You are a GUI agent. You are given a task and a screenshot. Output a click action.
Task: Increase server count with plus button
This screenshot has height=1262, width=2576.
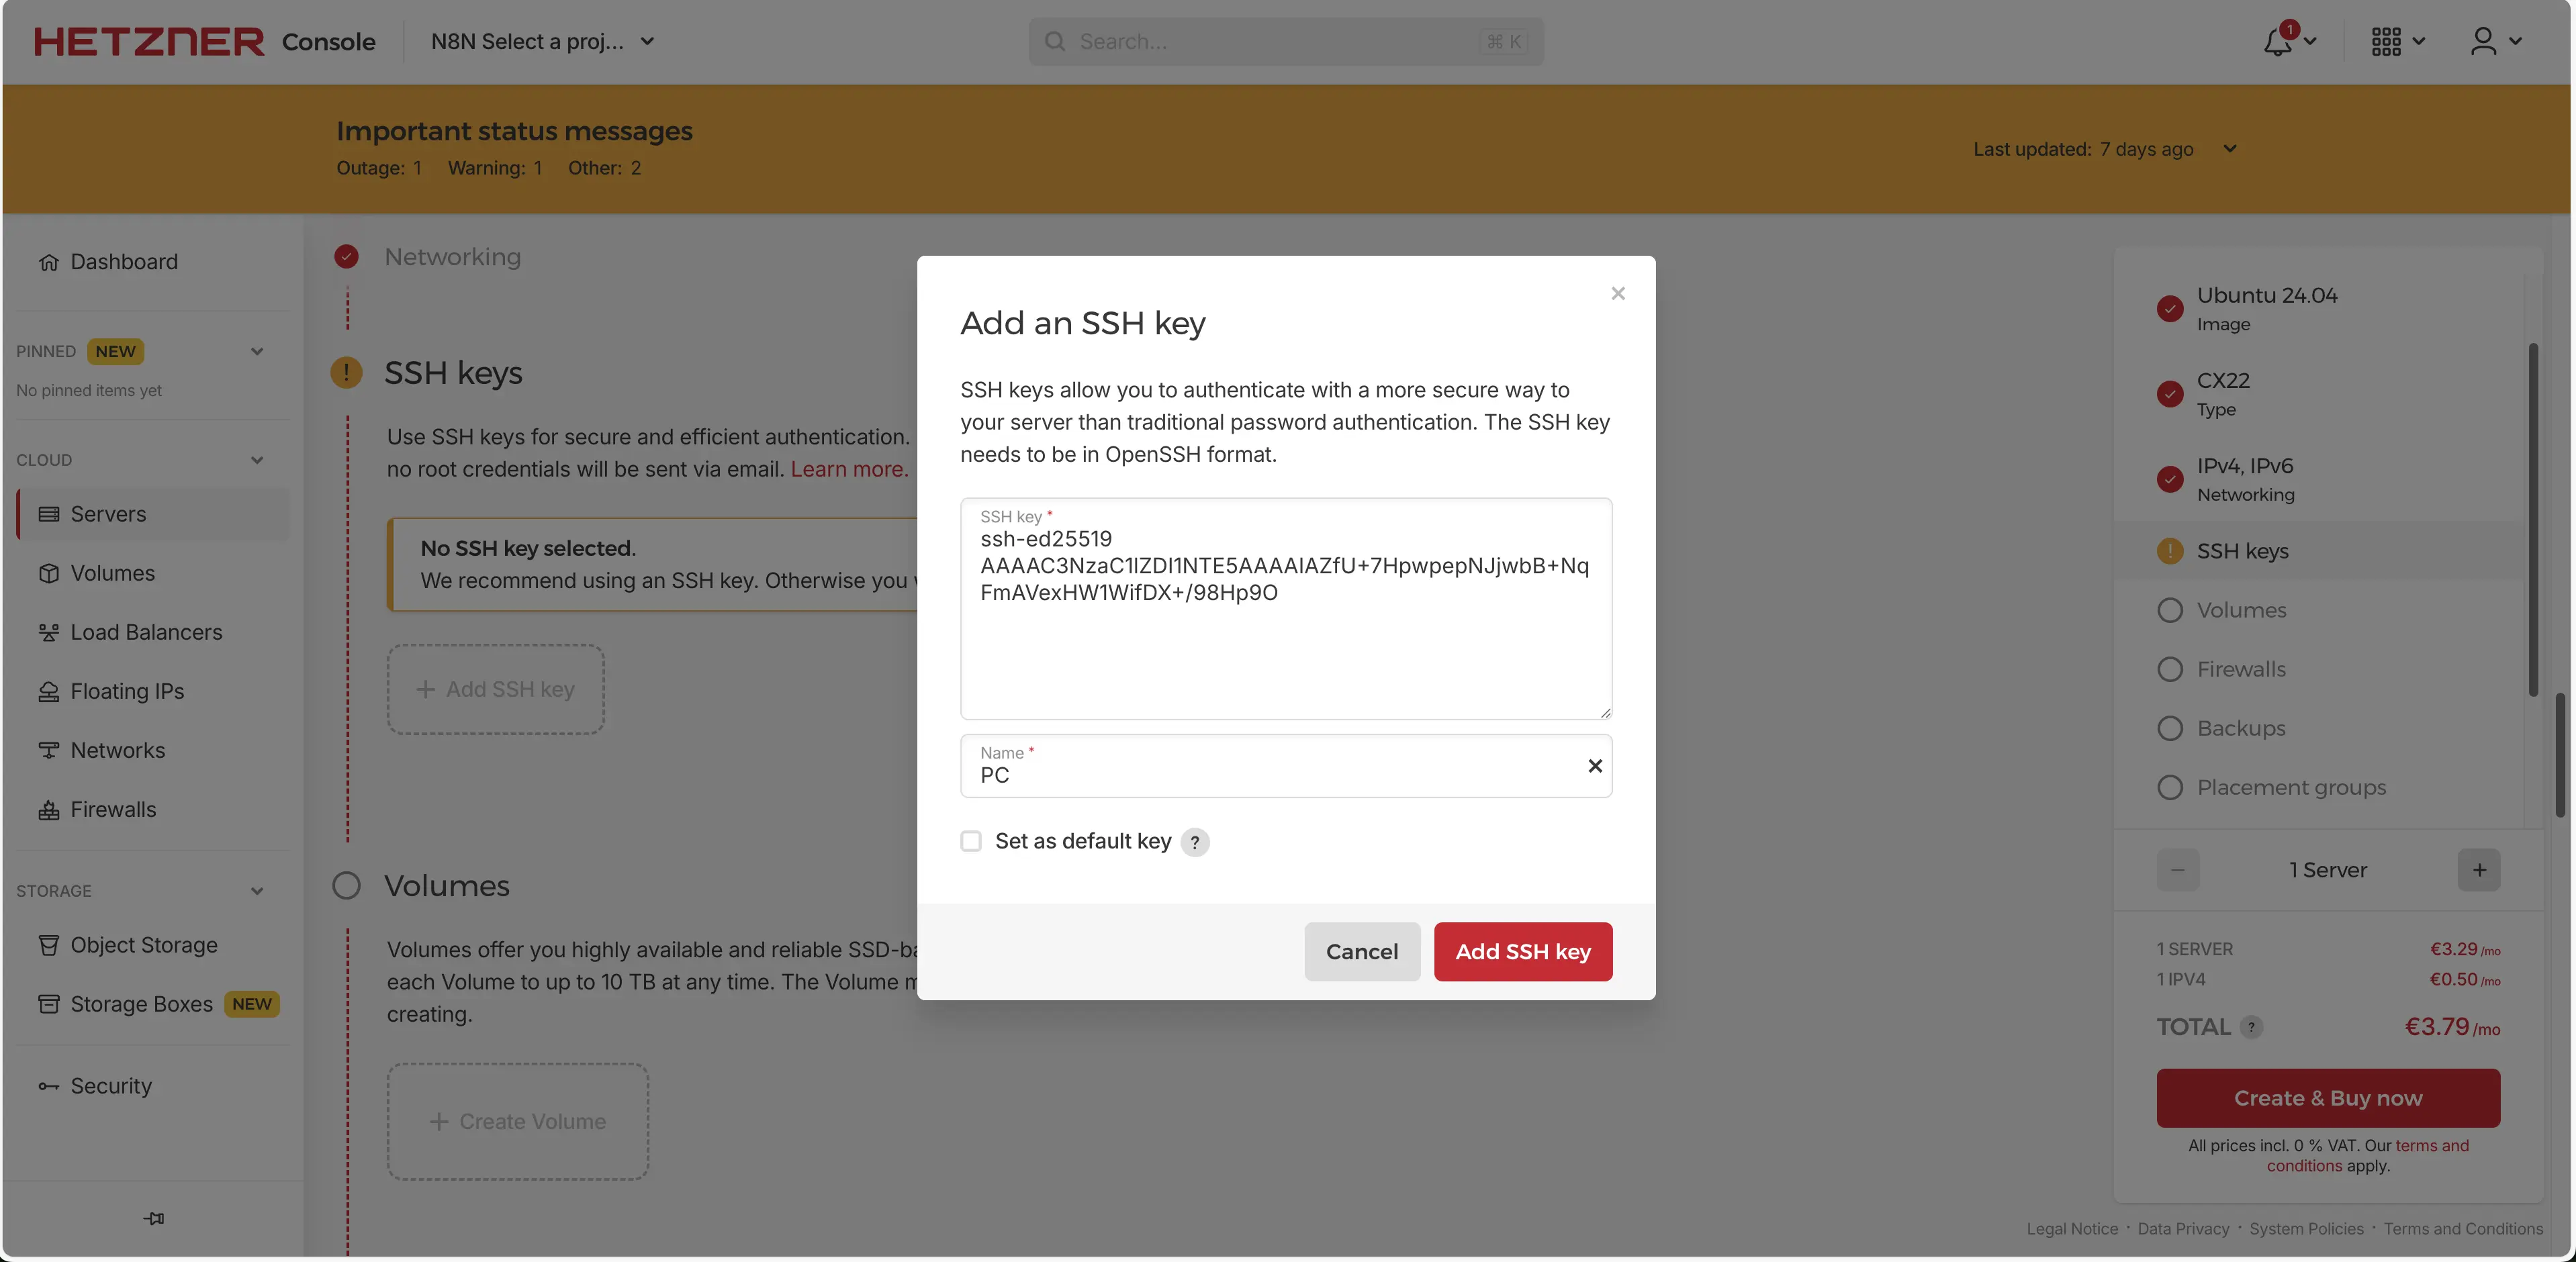(x=2479, y=870)
